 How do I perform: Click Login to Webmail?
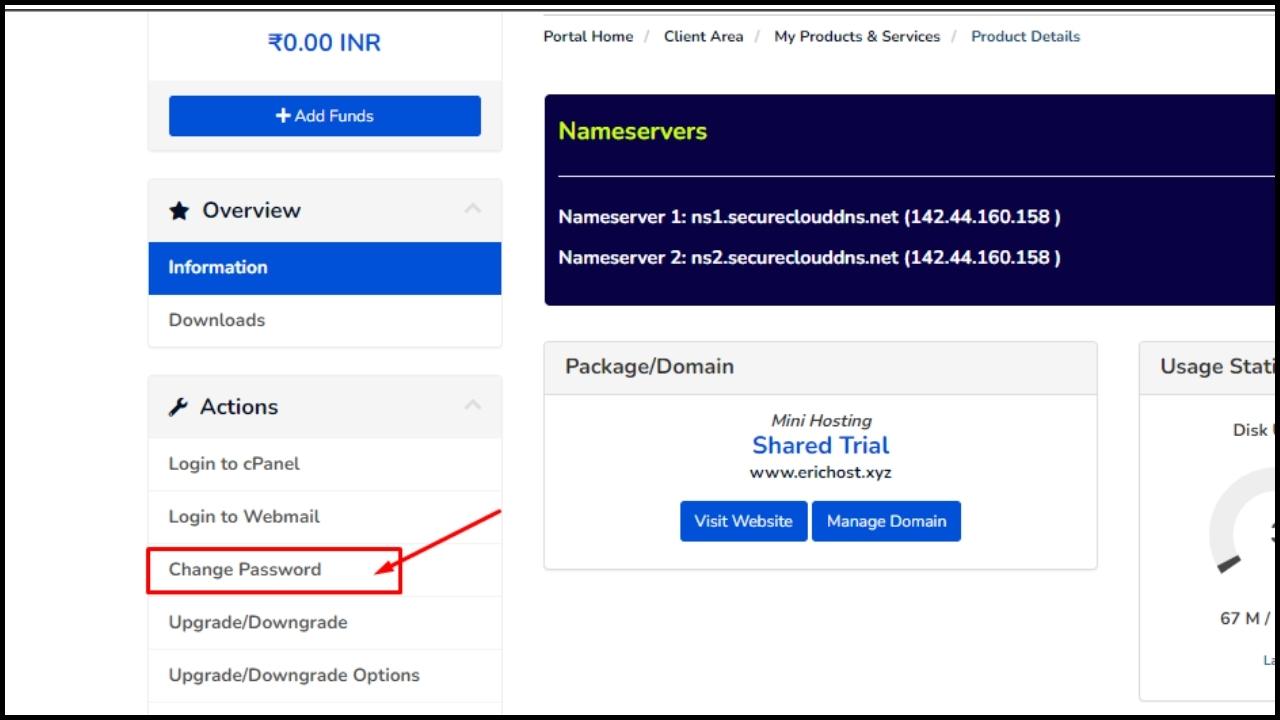pyautogui.click(x=243, y=517)
